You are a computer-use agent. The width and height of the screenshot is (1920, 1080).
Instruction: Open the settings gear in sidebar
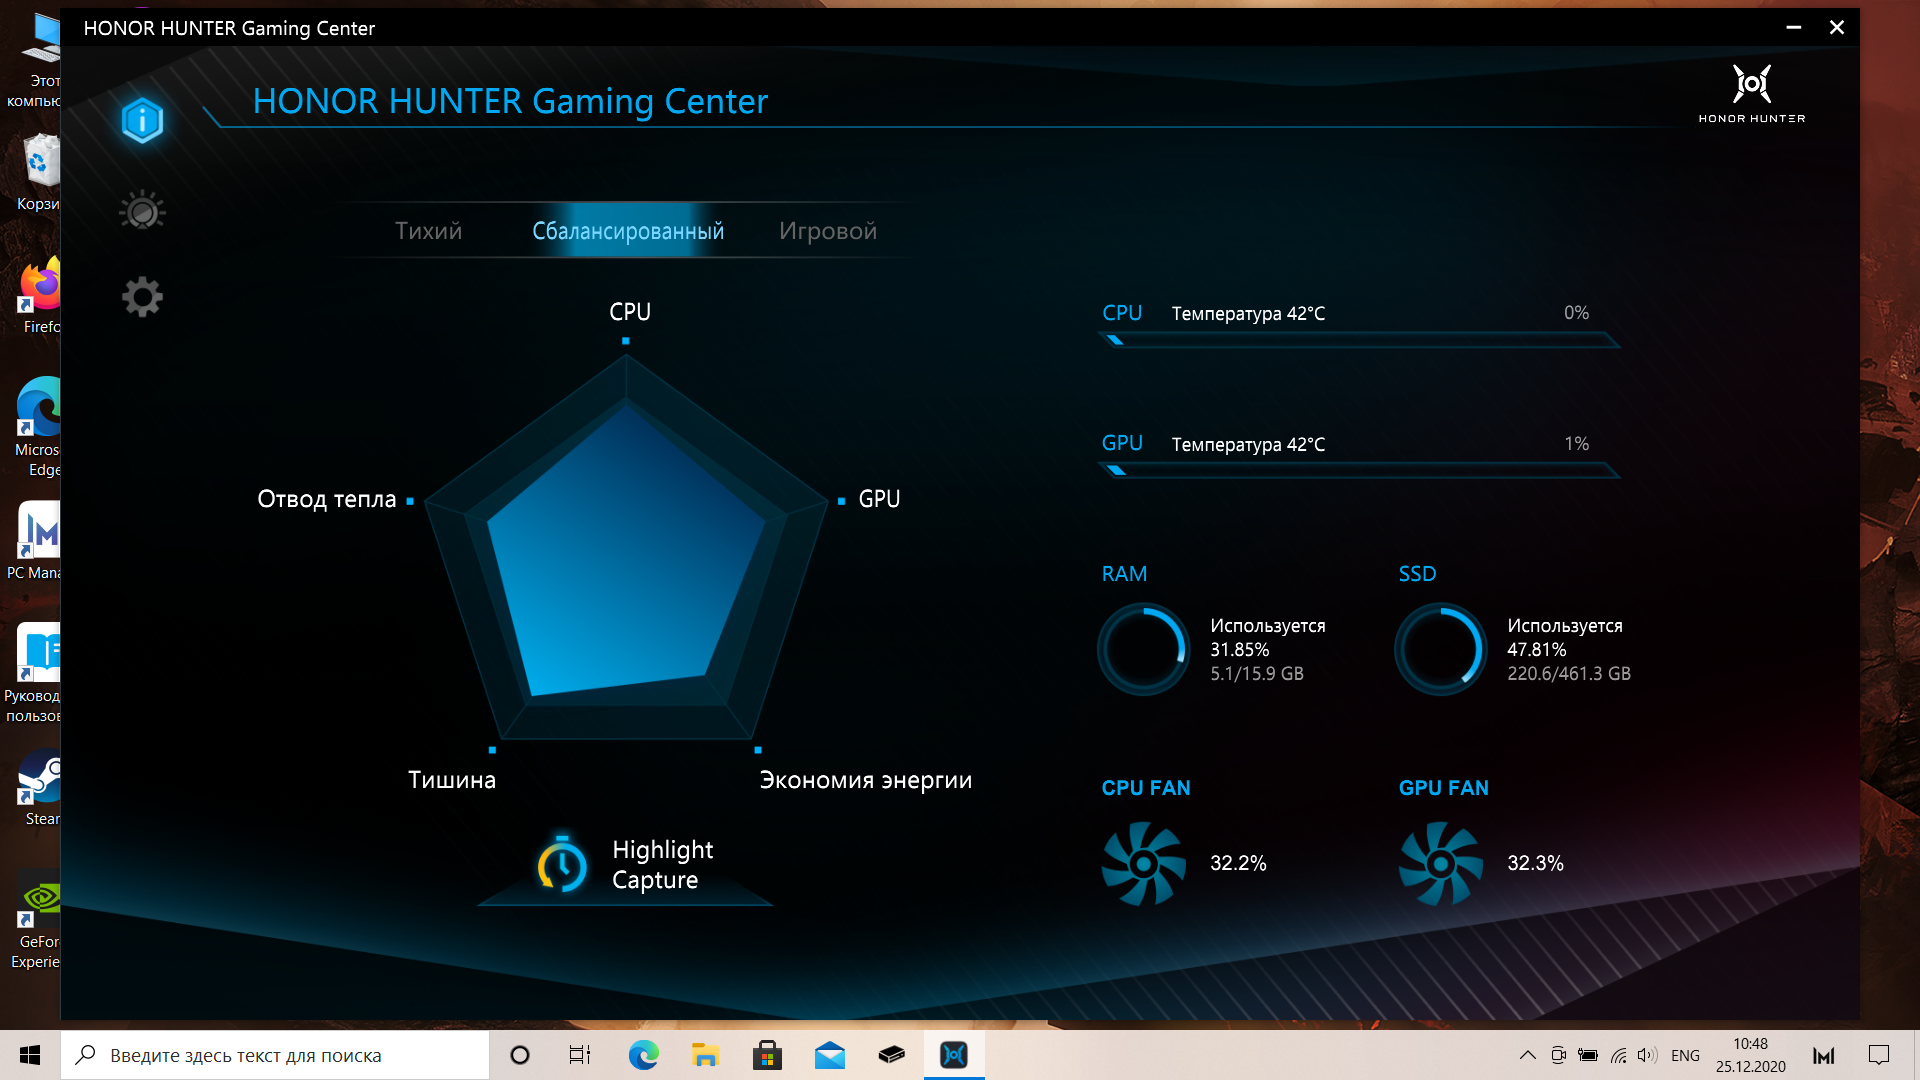(x=142, y=297)
